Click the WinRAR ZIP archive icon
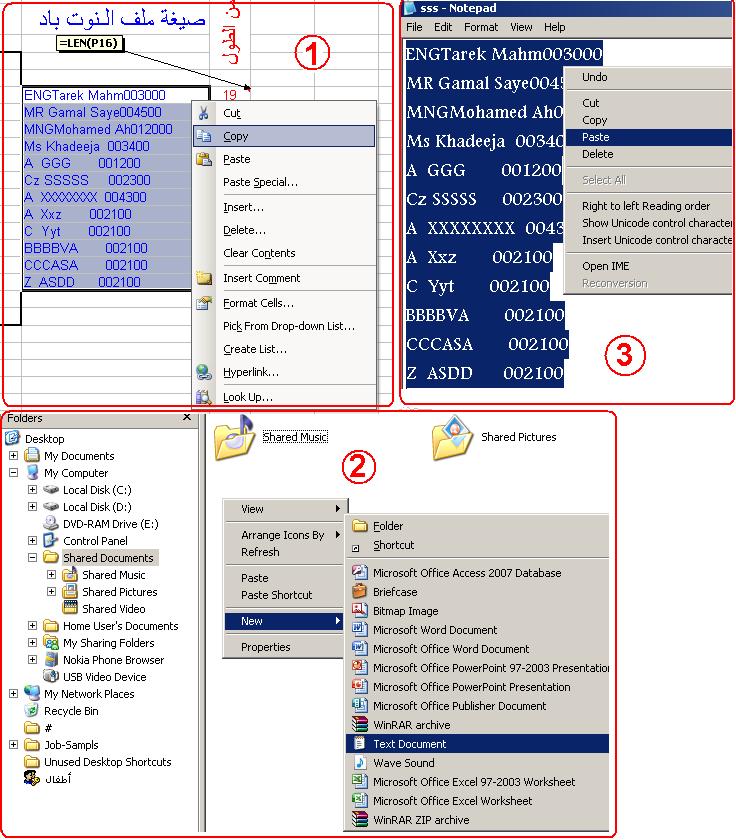The image size is (736, 840). pos(360,819)
